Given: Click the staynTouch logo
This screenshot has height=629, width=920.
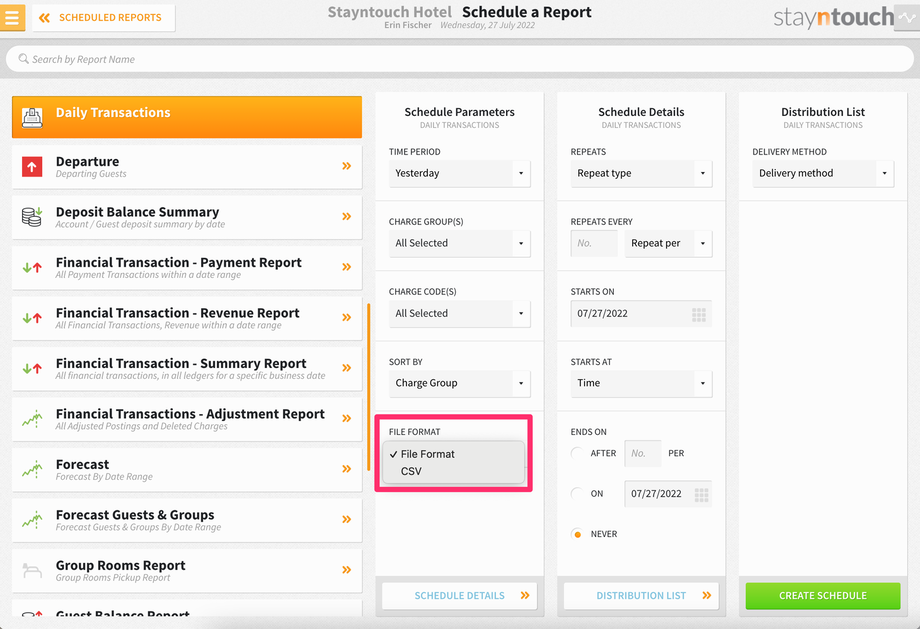Looking at the screenshot, I should pos(833,18).
